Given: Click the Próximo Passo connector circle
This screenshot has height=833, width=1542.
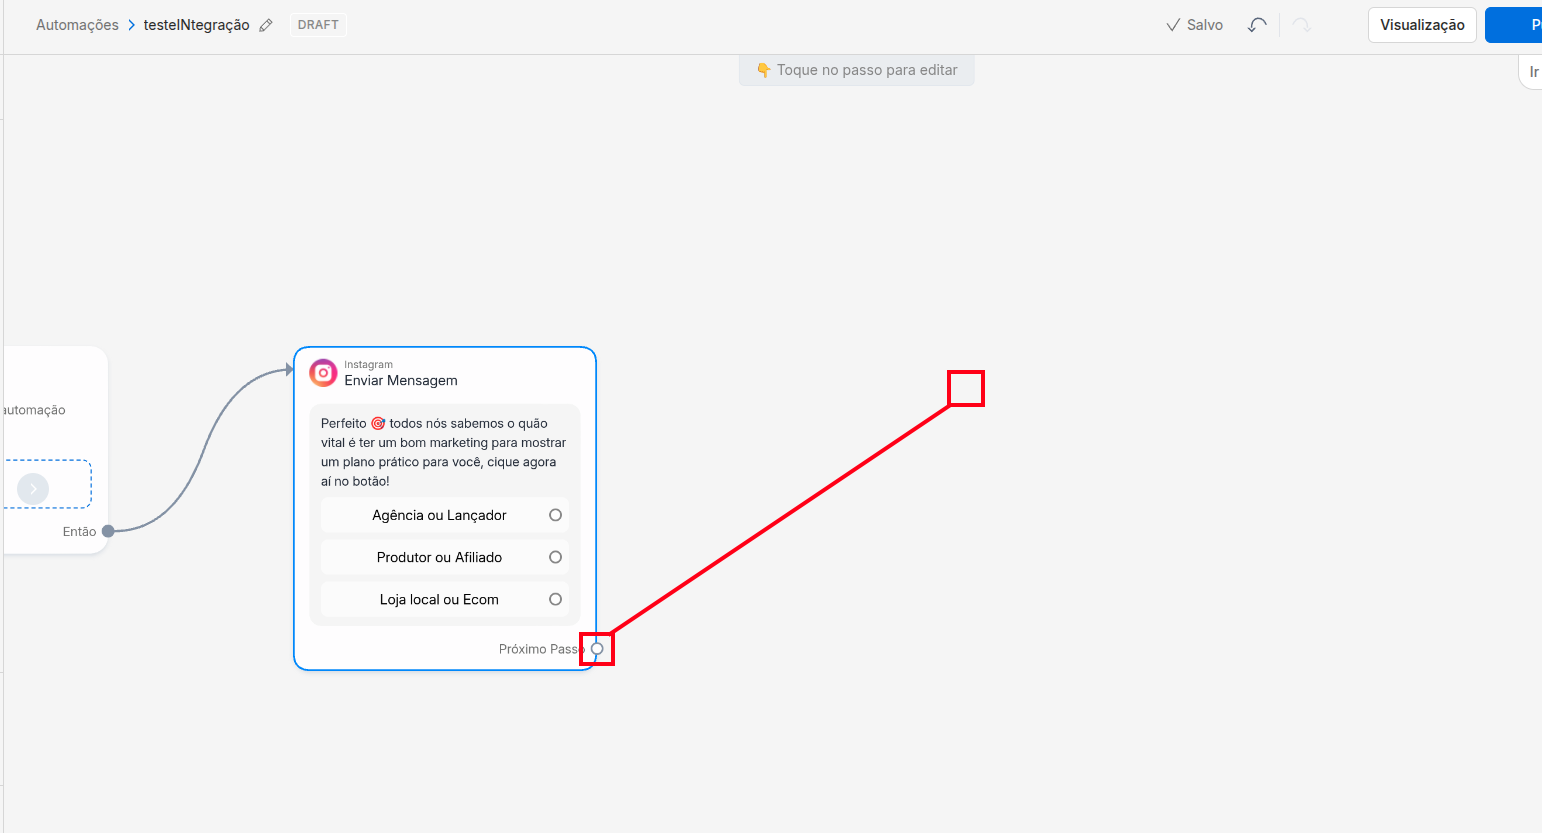Looking at the screenshot, I should pos(597,649).
